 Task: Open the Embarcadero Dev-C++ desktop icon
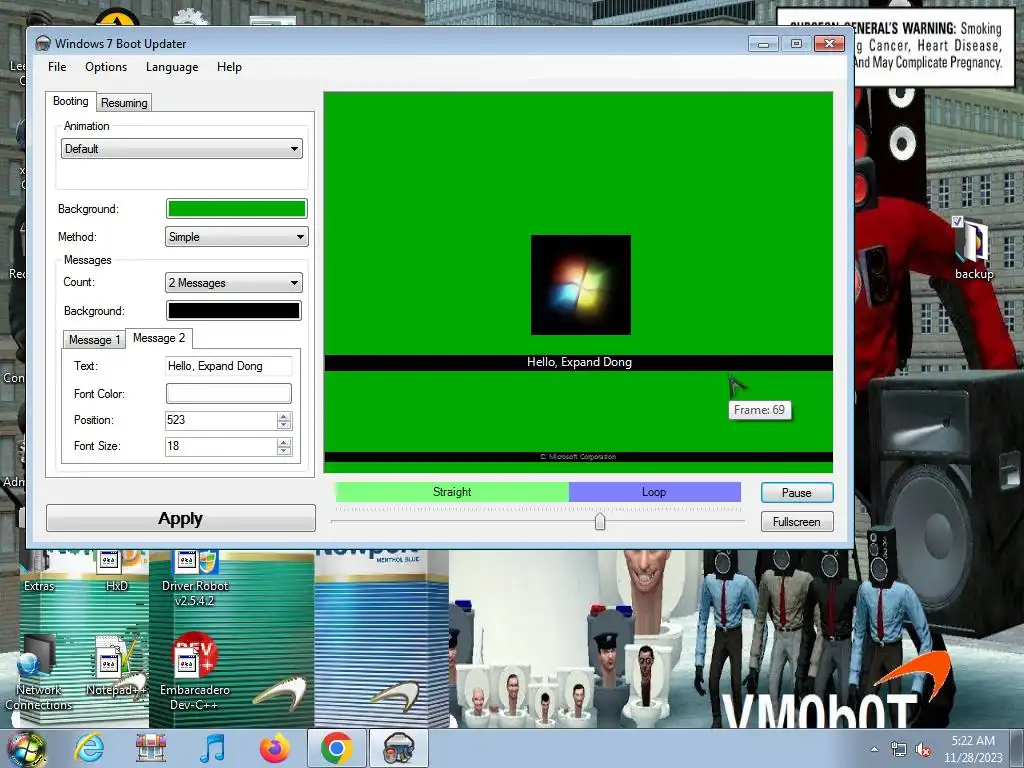click(x=195, y=671)
